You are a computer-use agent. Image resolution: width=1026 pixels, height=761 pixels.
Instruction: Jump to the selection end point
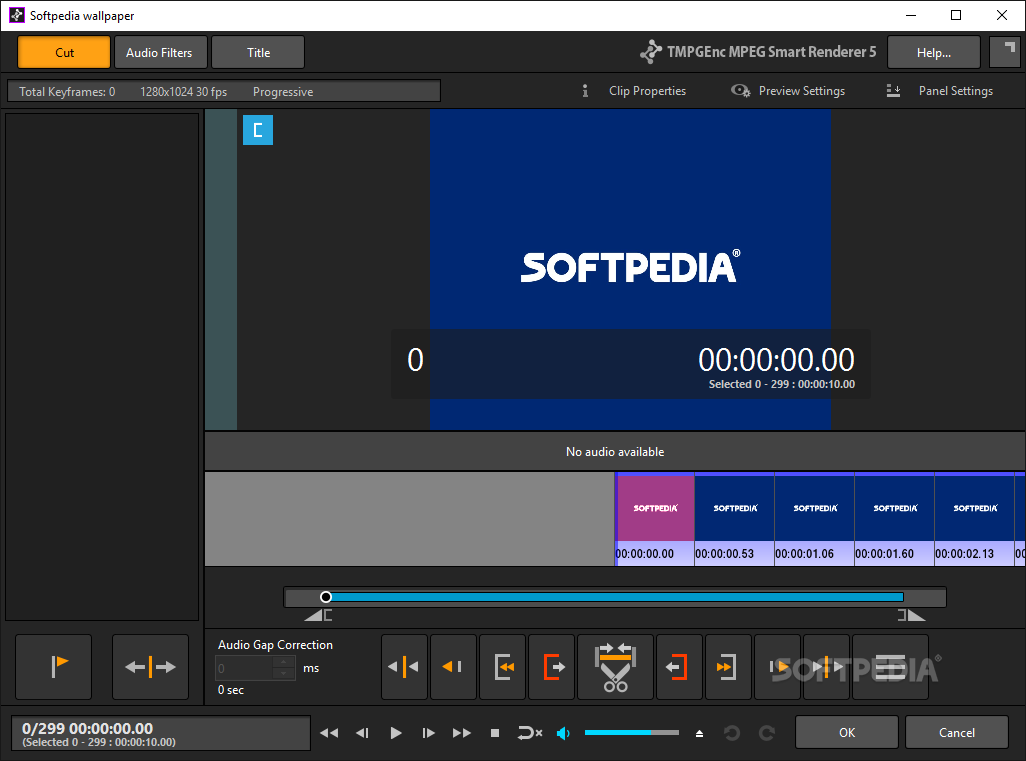click(728, 667)
